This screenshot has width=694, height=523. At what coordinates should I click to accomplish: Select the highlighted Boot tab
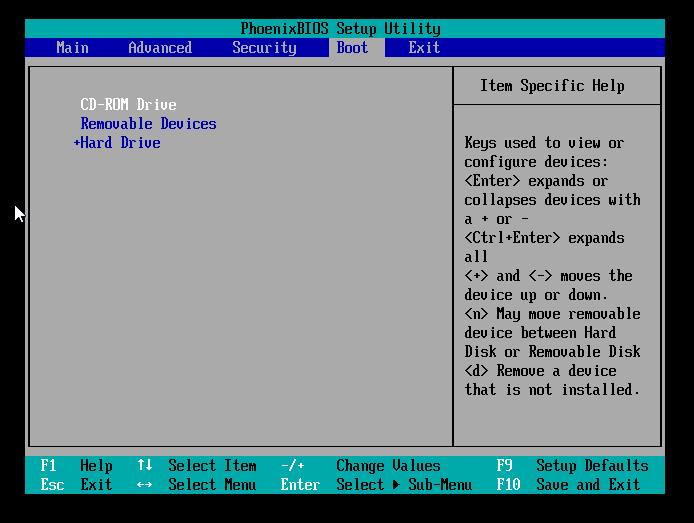(x=352, y=48)
